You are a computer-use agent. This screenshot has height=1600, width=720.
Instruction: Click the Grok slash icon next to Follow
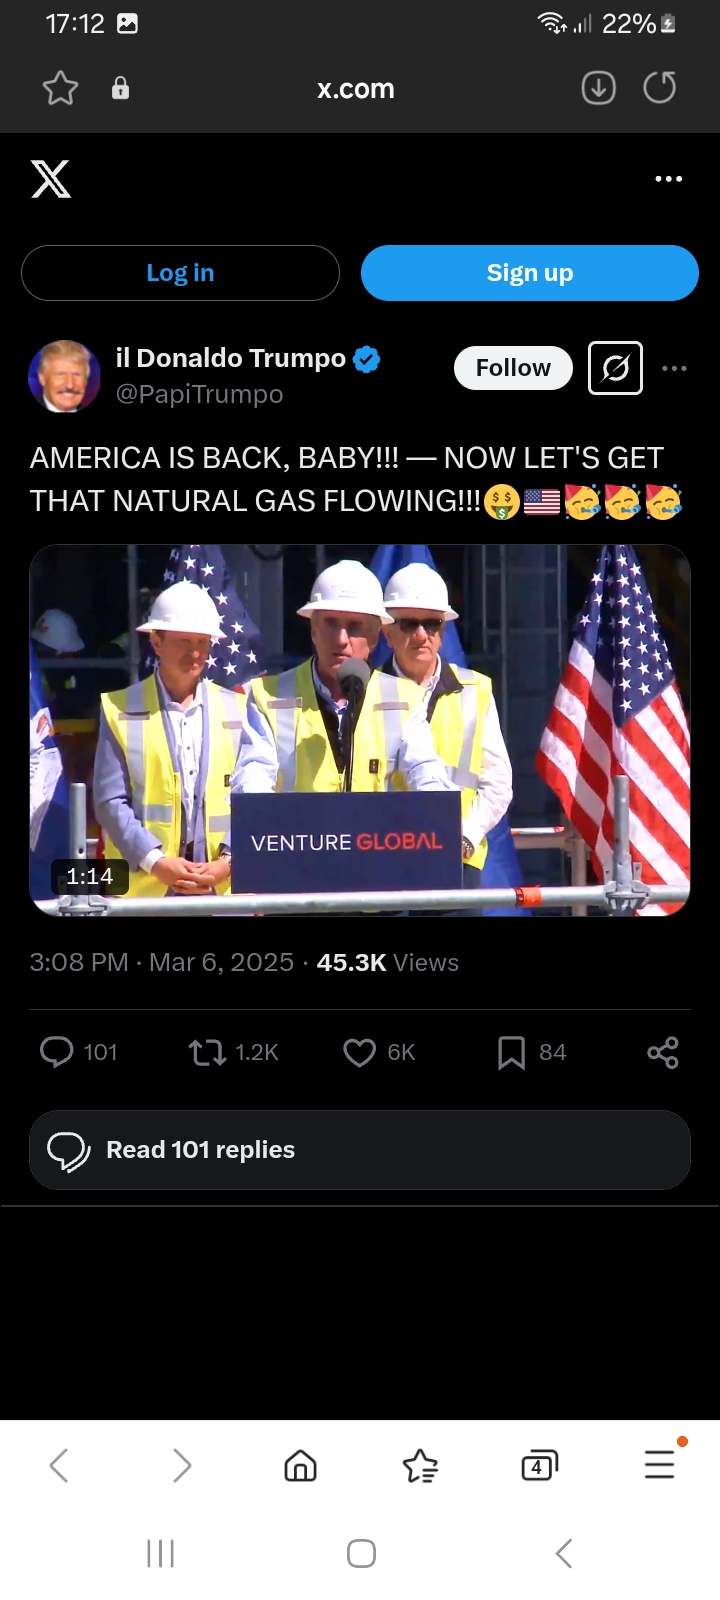(615, 368)
